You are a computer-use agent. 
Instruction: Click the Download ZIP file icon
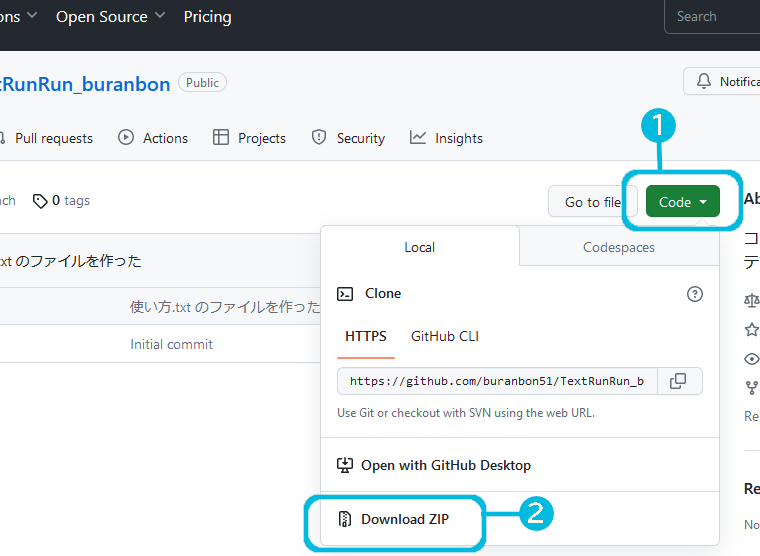(x=345, y=519)
